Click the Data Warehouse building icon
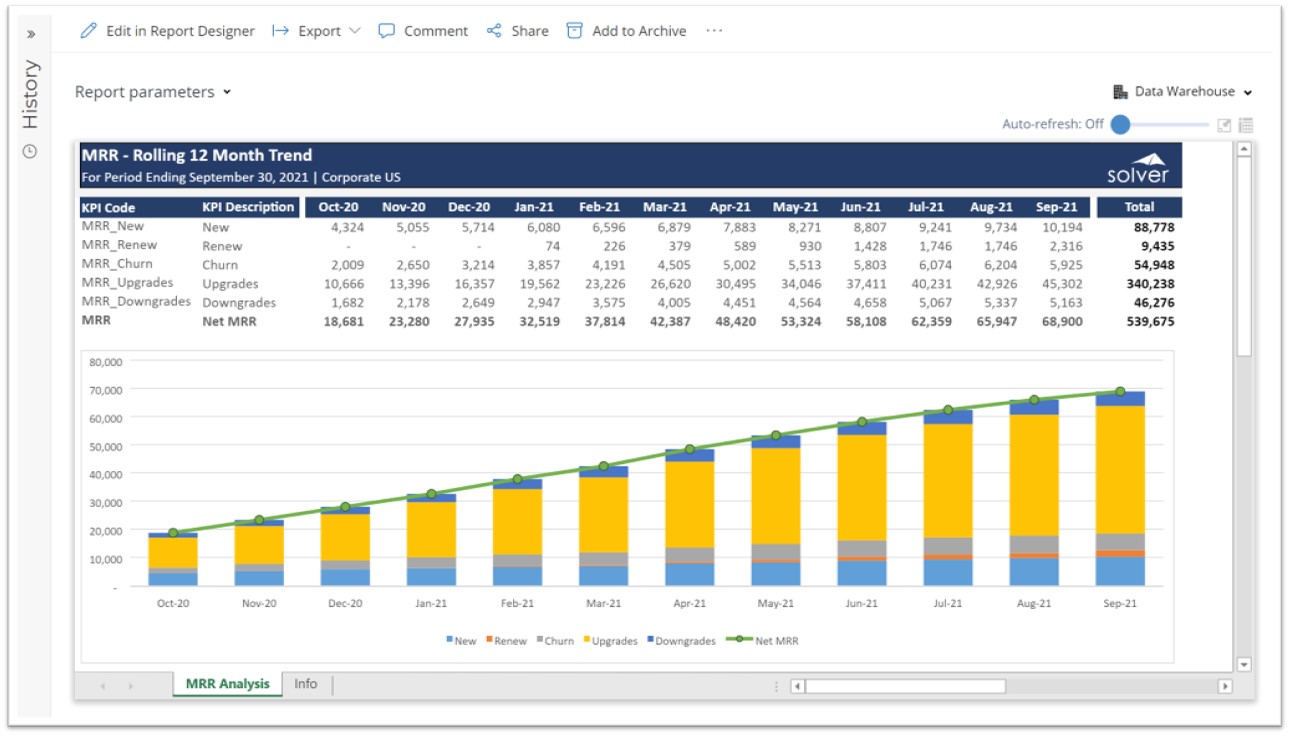Screen dimensions: 1290x736 (1120, 92)
